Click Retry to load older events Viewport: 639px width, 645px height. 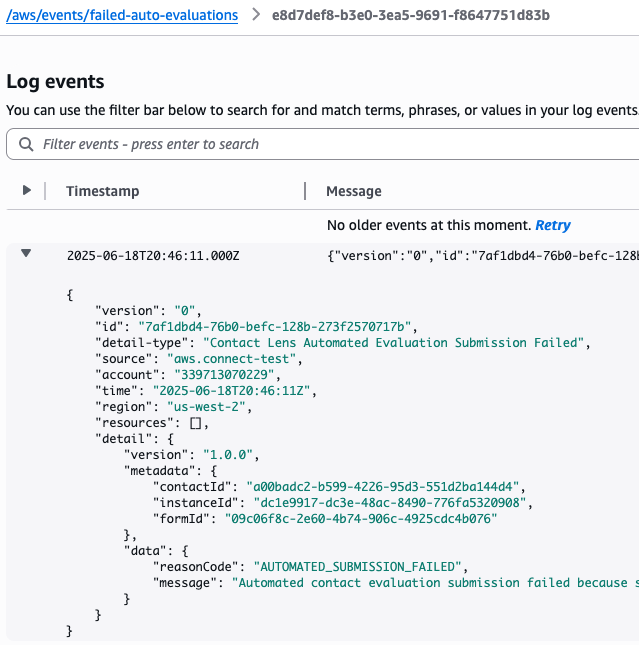coord(553,225)
